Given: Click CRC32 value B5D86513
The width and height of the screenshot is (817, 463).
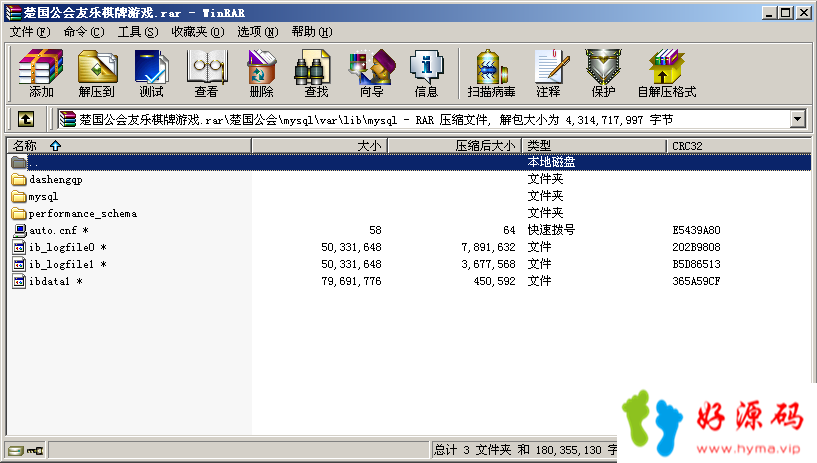Looking at the screenshot, I should click(x=696, y=264).
